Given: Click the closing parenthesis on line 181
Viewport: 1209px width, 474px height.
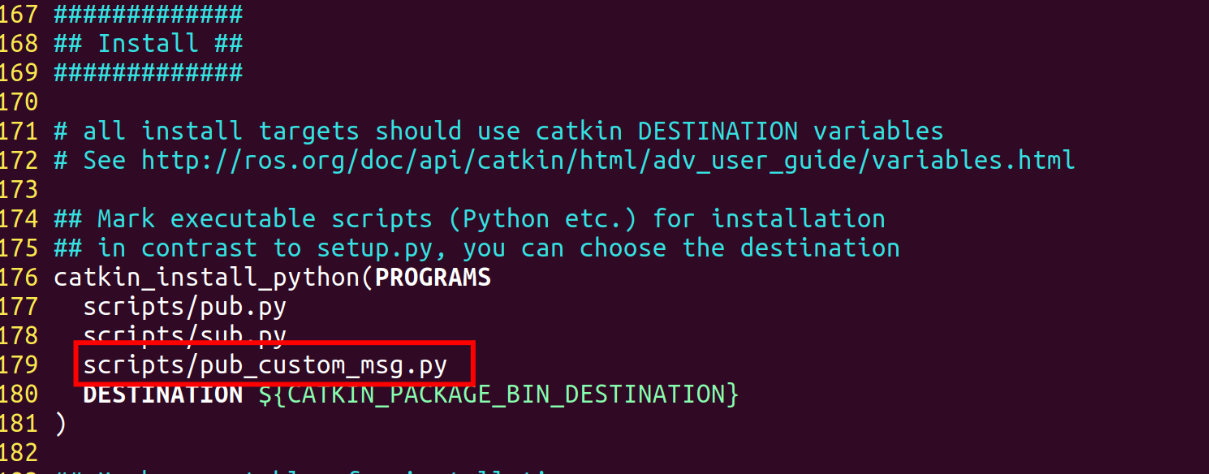Looking at the screenshot, I should (x=60, y=423).
